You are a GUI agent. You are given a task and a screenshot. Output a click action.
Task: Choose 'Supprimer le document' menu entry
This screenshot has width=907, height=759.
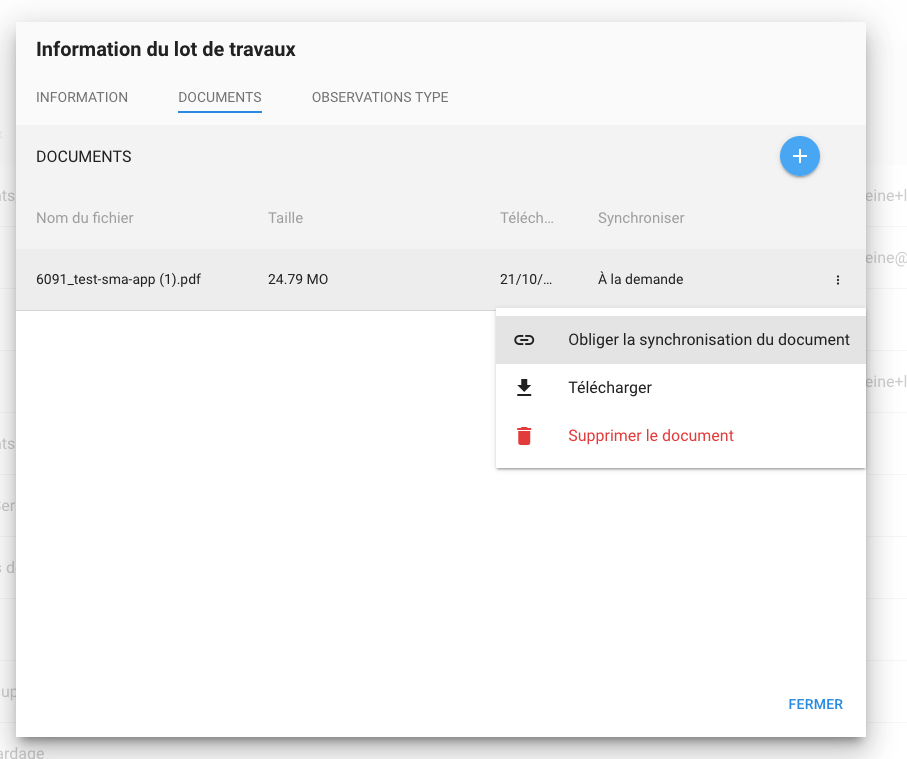[650, 436]
